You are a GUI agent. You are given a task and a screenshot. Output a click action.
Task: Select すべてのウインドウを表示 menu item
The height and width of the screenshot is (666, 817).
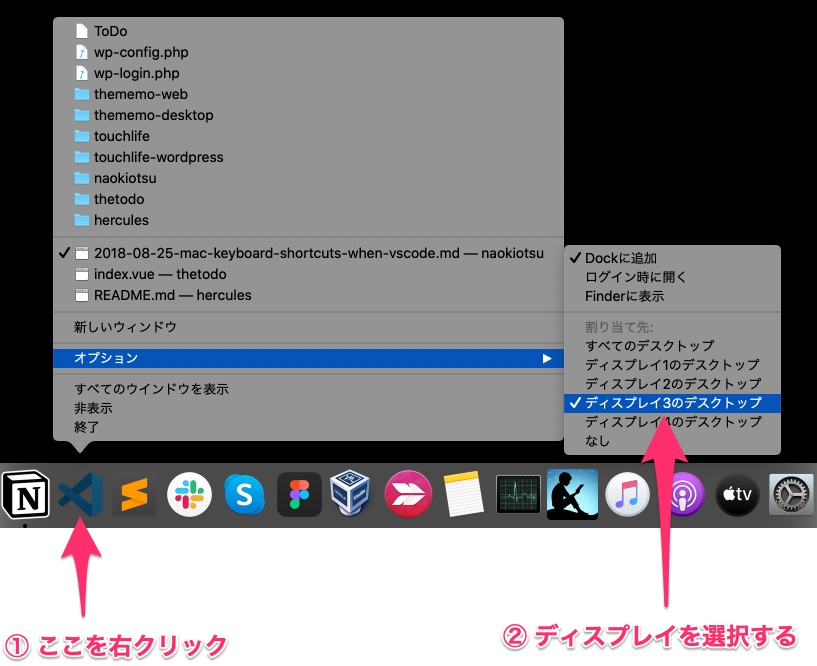point(151,389)
